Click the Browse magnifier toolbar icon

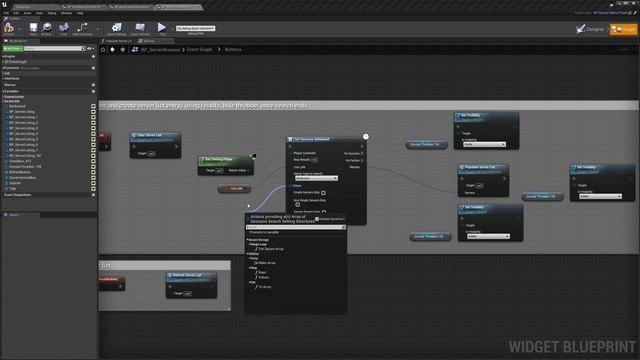(47, 28)
